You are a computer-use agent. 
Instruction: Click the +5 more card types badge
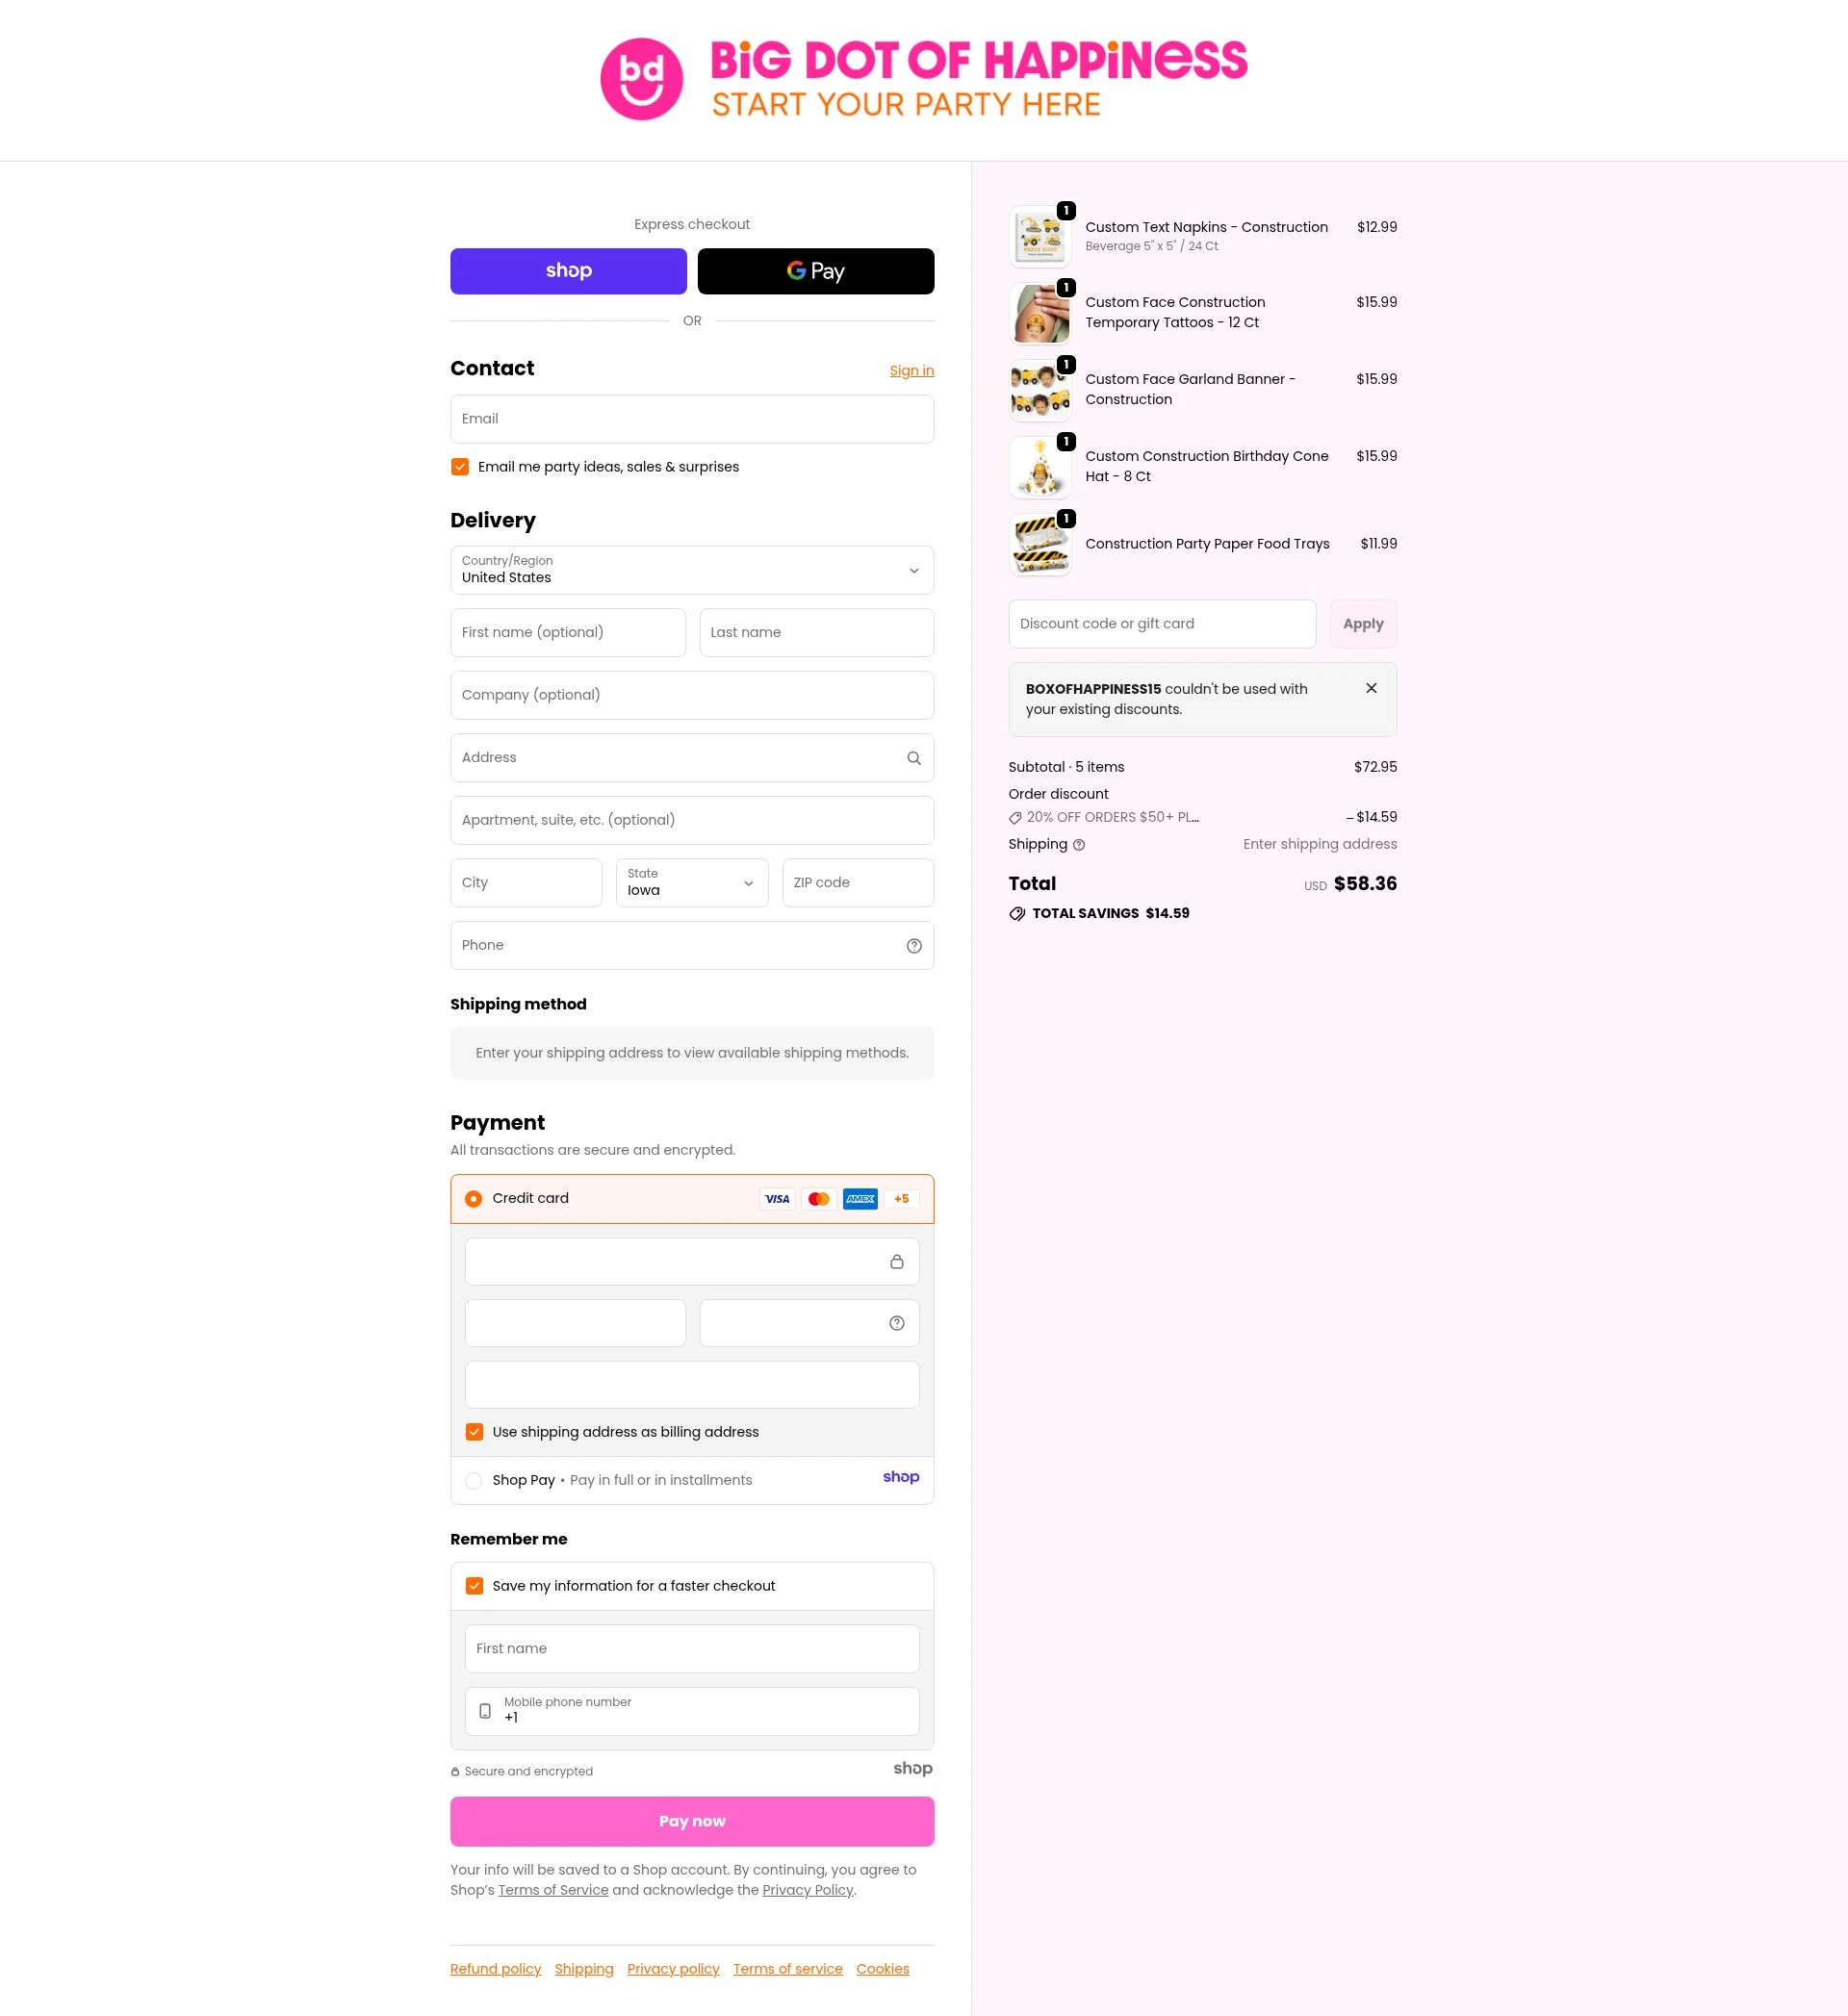(901, 1199)
